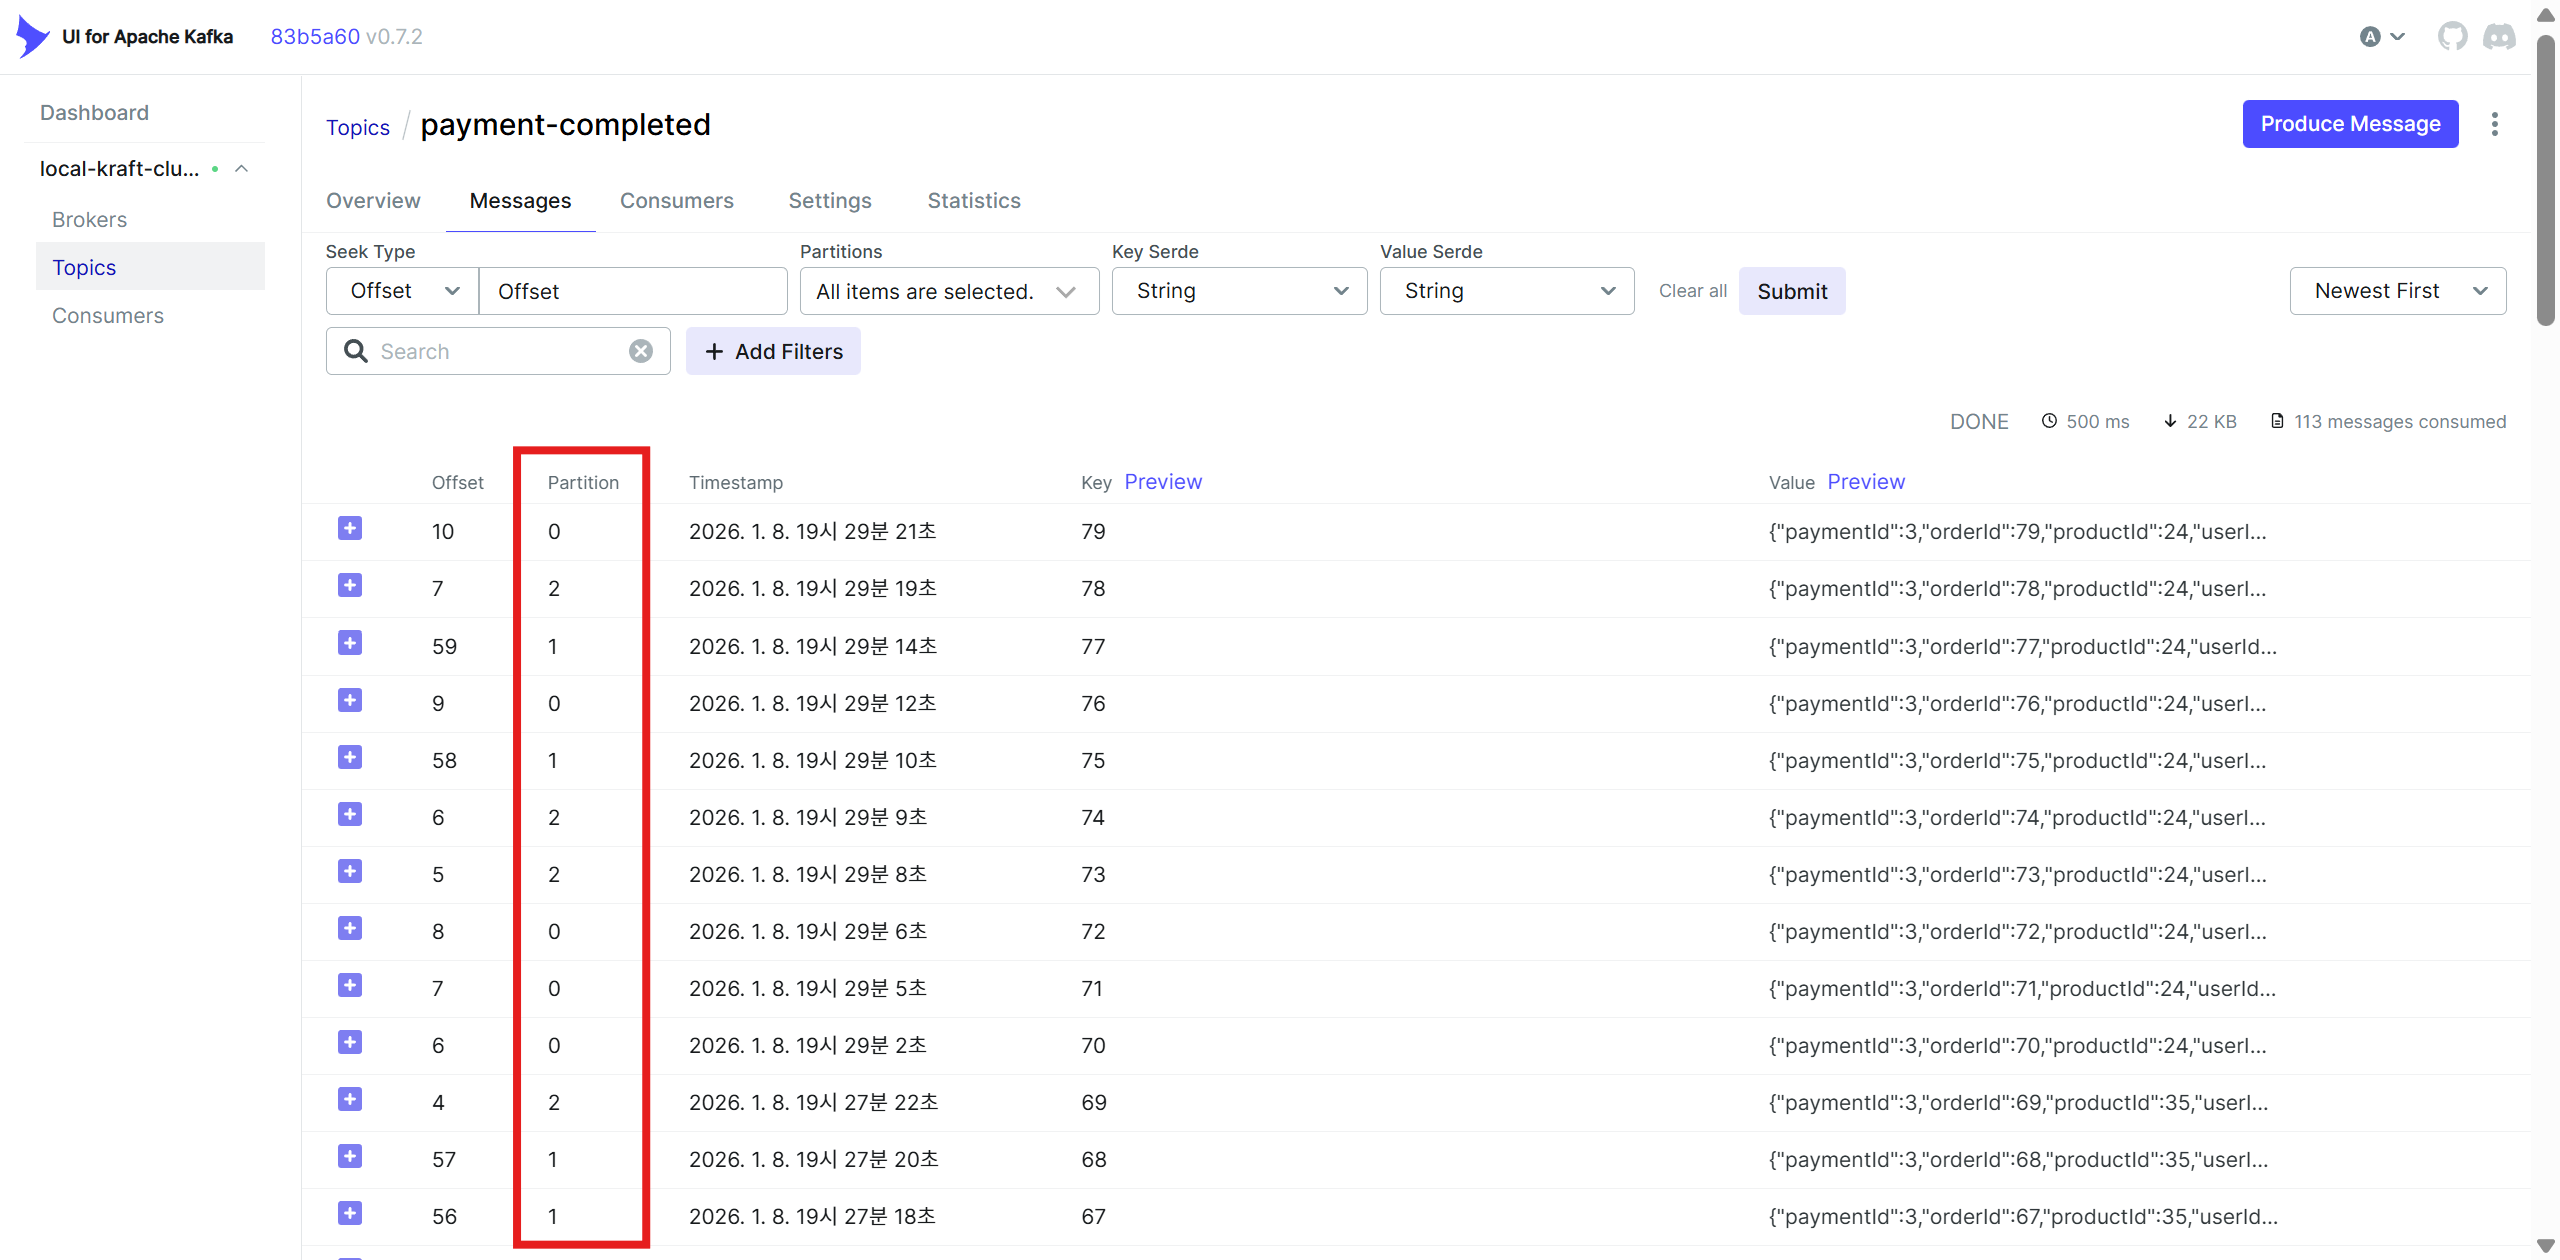Switch to the Consumers tab
The width and height of the screenshot is (2560, 1260).
click(676, 201)
